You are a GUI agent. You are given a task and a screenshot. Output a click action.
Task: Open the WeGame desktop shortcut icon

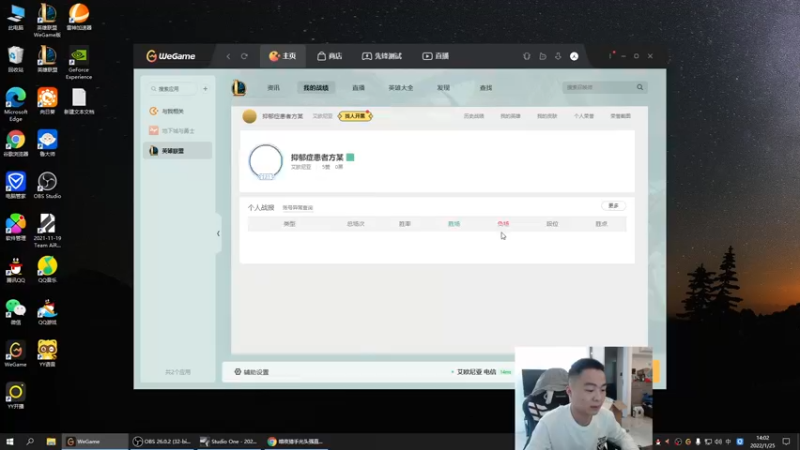(x=16, y=354)
